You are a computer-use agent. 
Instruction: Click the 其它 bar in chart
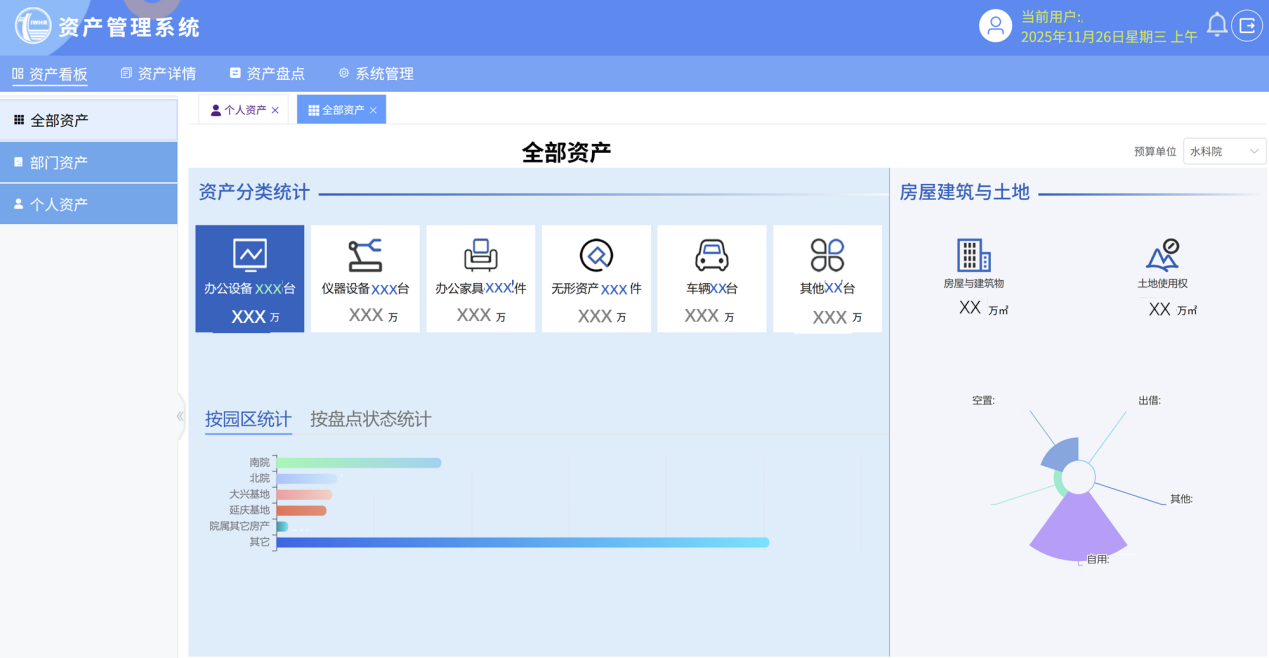pos(522,542)
